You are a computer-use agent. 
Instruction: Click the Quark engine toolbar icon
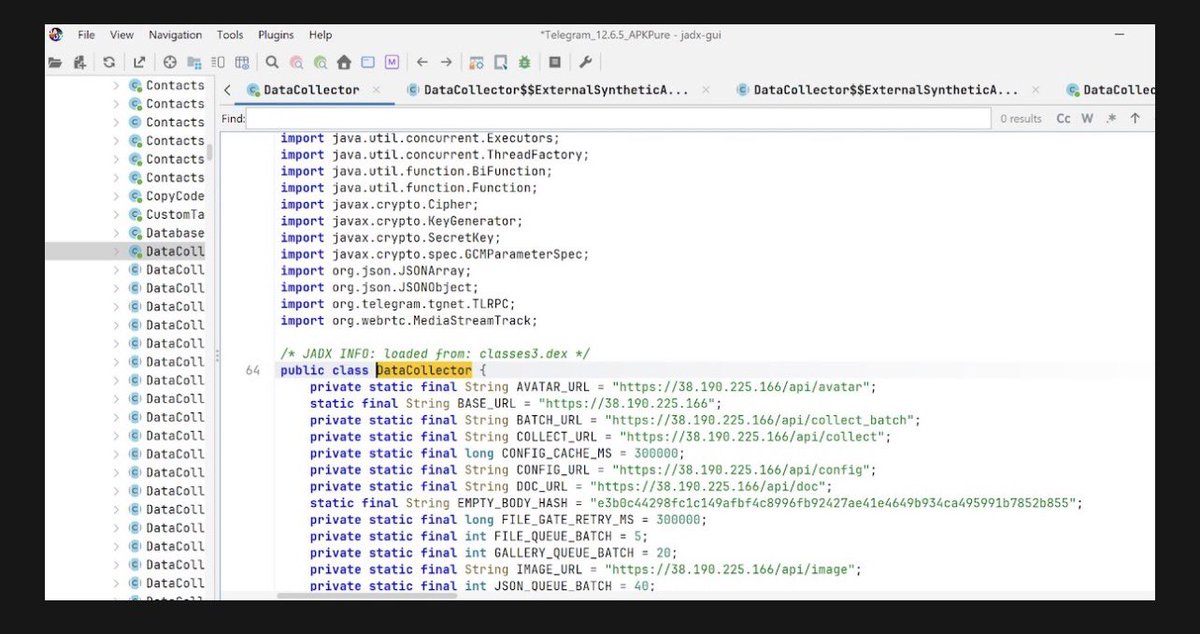[501, 62]
